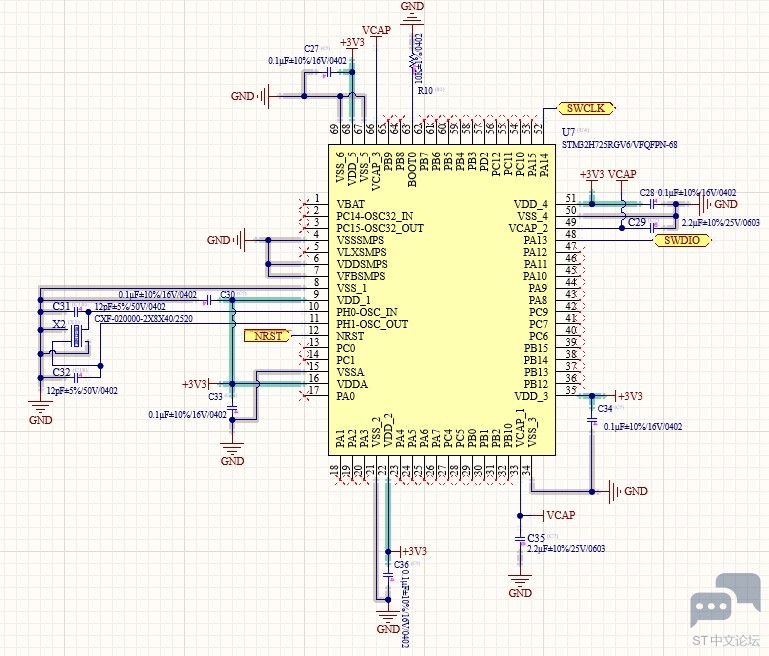
Task: Select +3V3 power label above C27
Action: [x=352, y=42]
